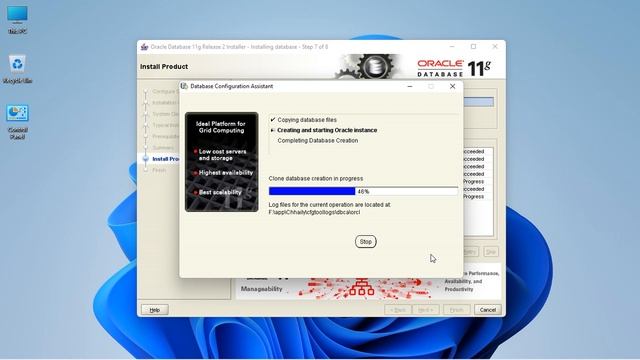
Task: Open the This PC desktop icon
Action: [17, 19]
